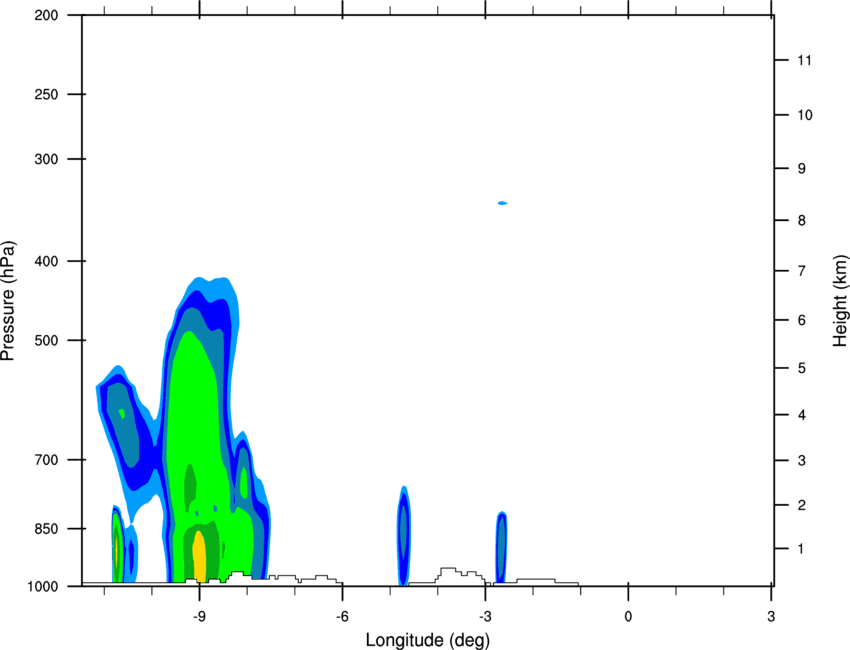Click the 200 pressure axis label
850x650 pixels.
[46, 15]
